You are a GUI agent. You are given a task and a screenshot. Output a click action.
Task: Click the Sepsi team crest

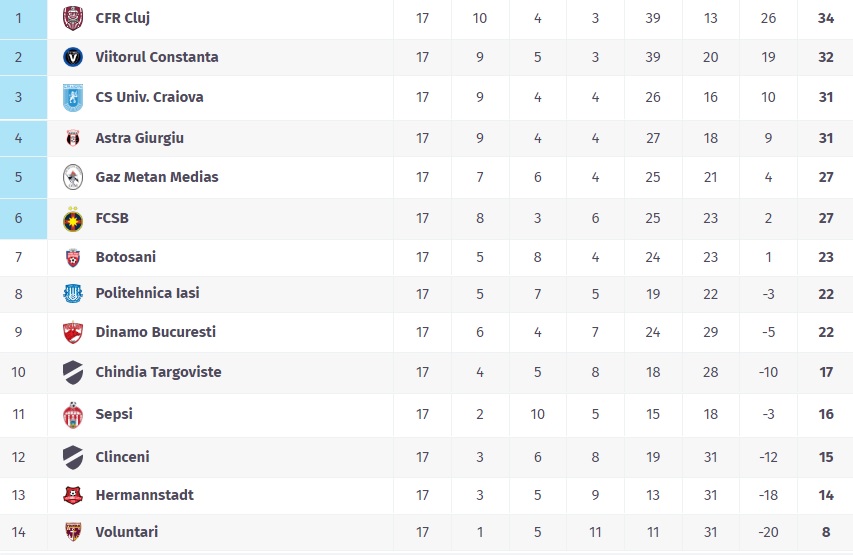coord(72,414)
